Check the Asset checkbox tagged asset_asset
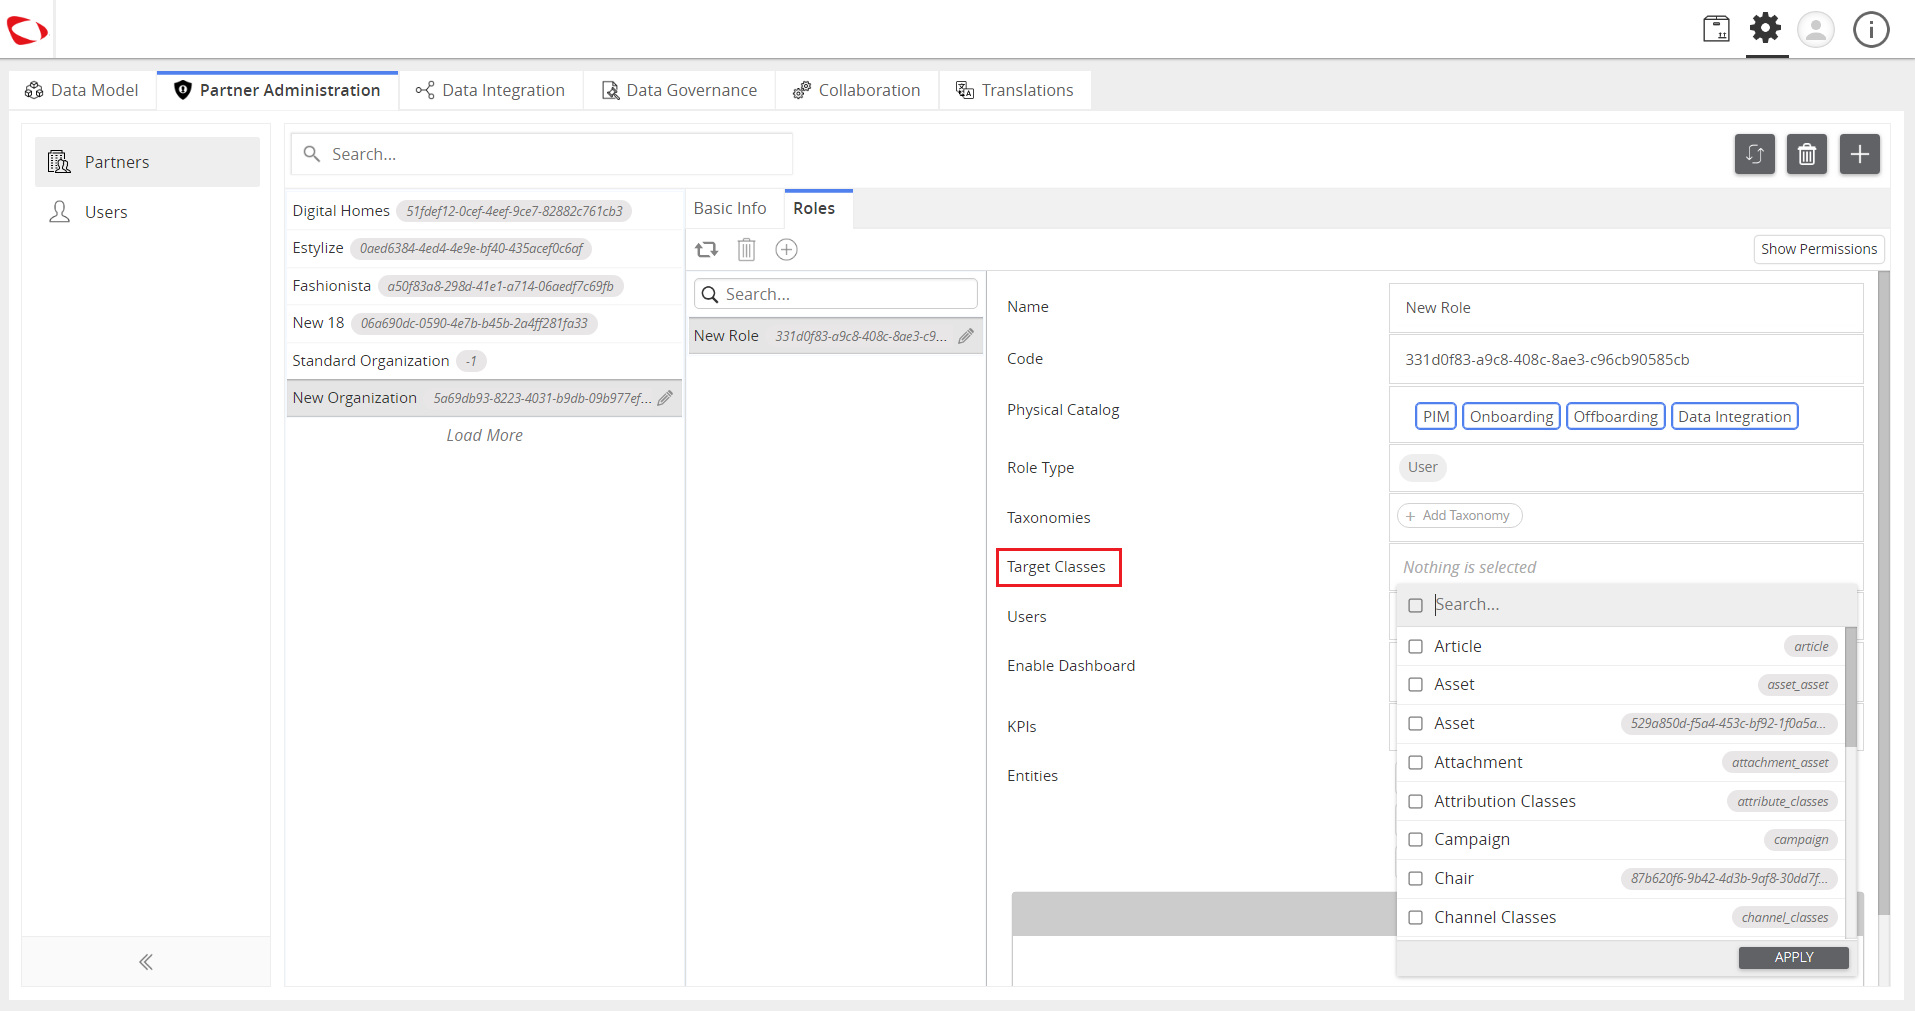1915x1011 pixels. click(x=1415, y=685)
